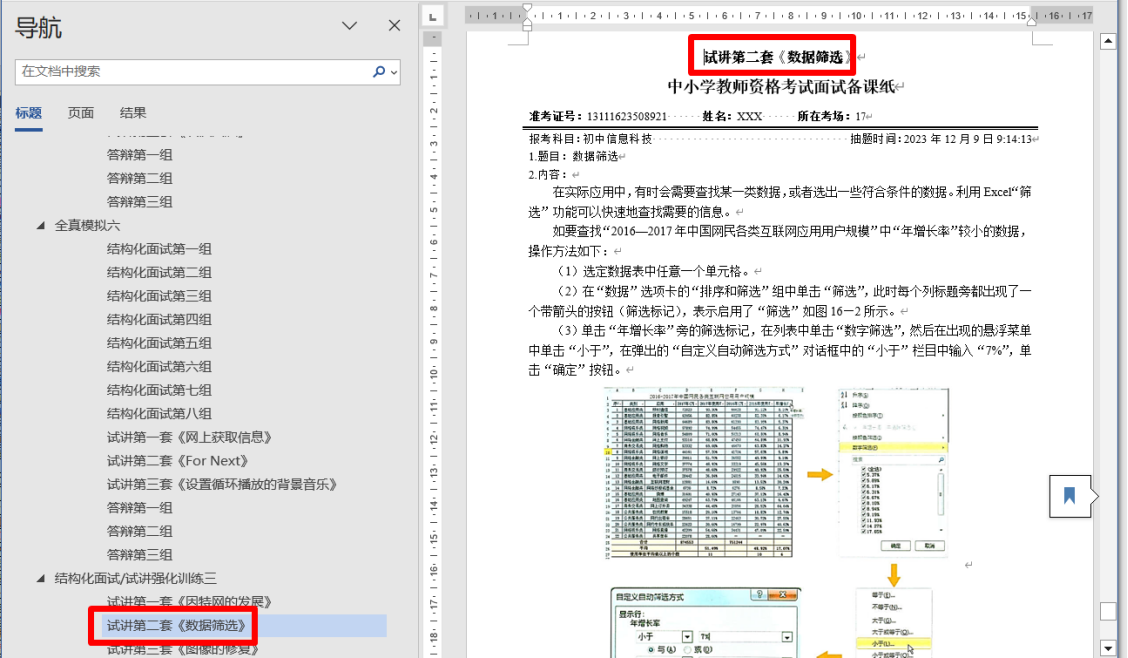
Task: Click the first-line indent marker on ruler
Action: [x=528, y=9]
